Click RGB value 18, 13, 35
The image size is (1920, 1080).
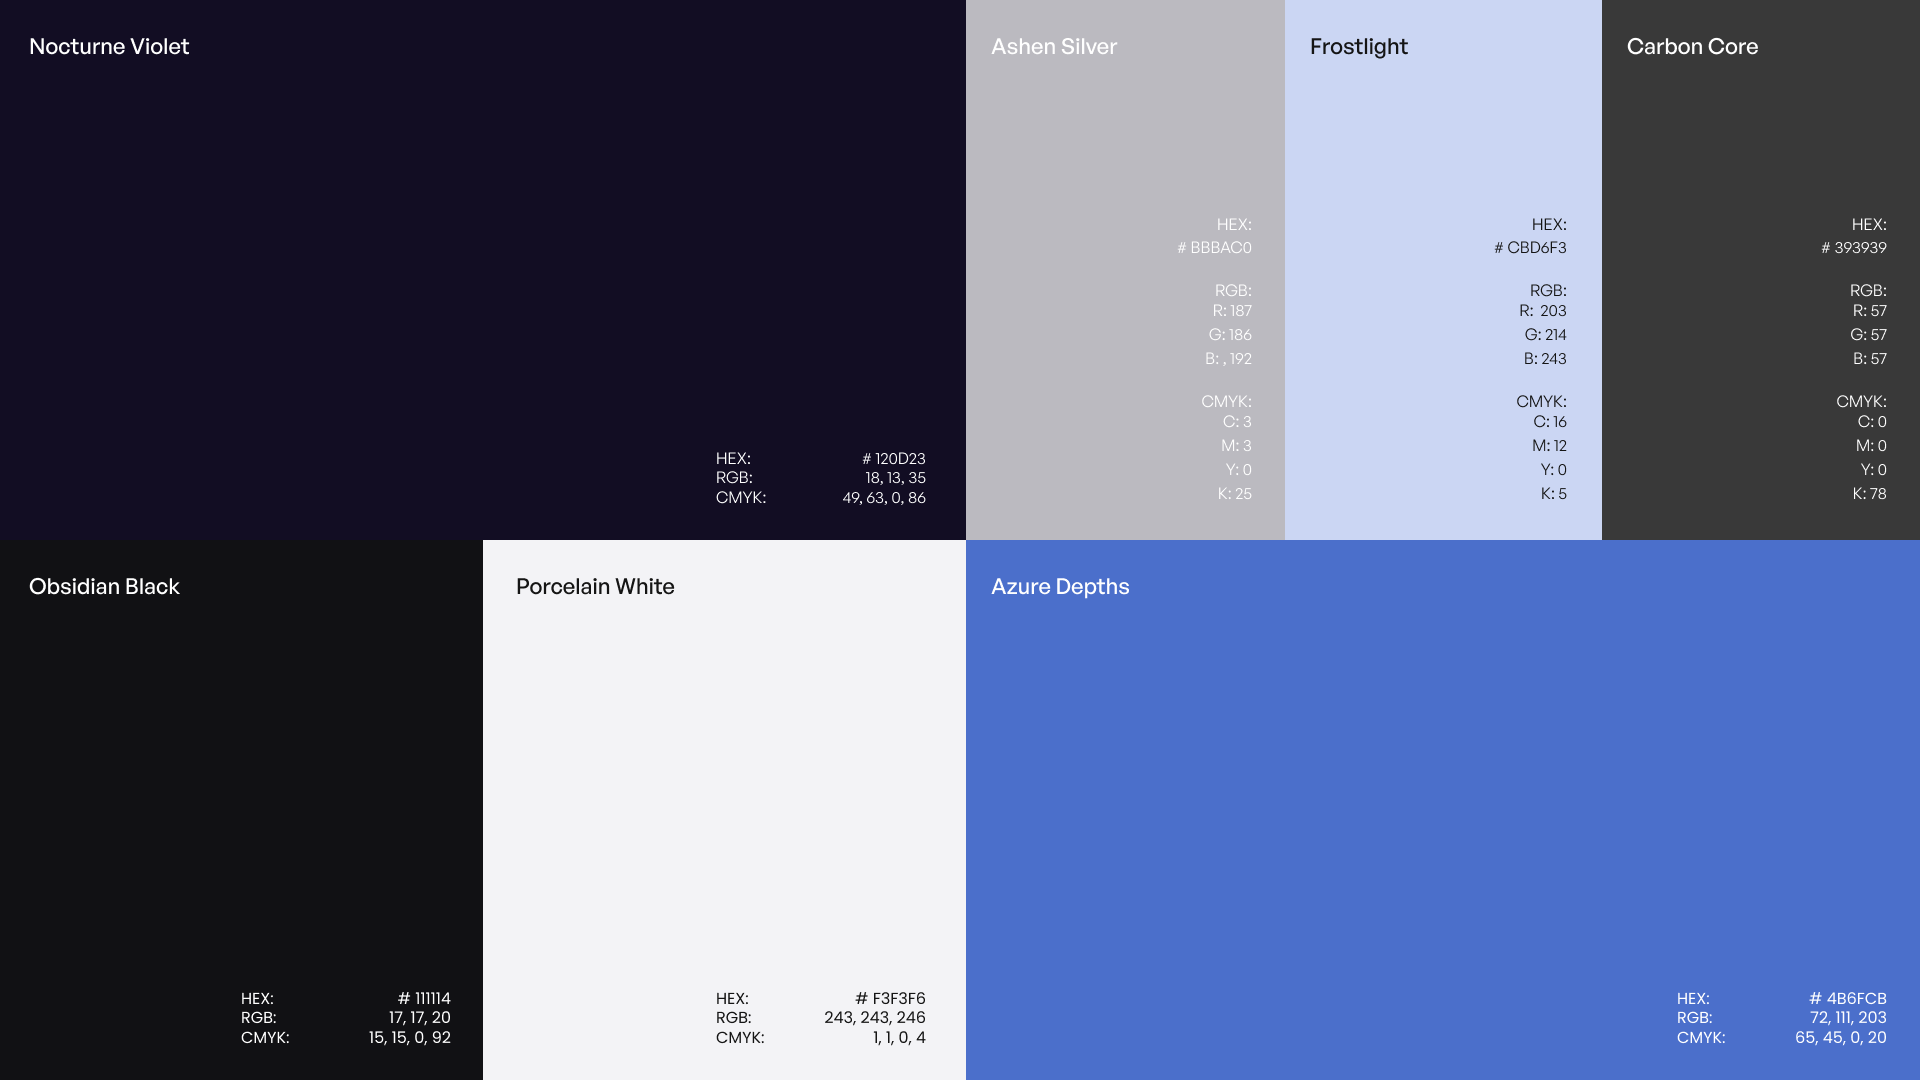click(895, 478)
